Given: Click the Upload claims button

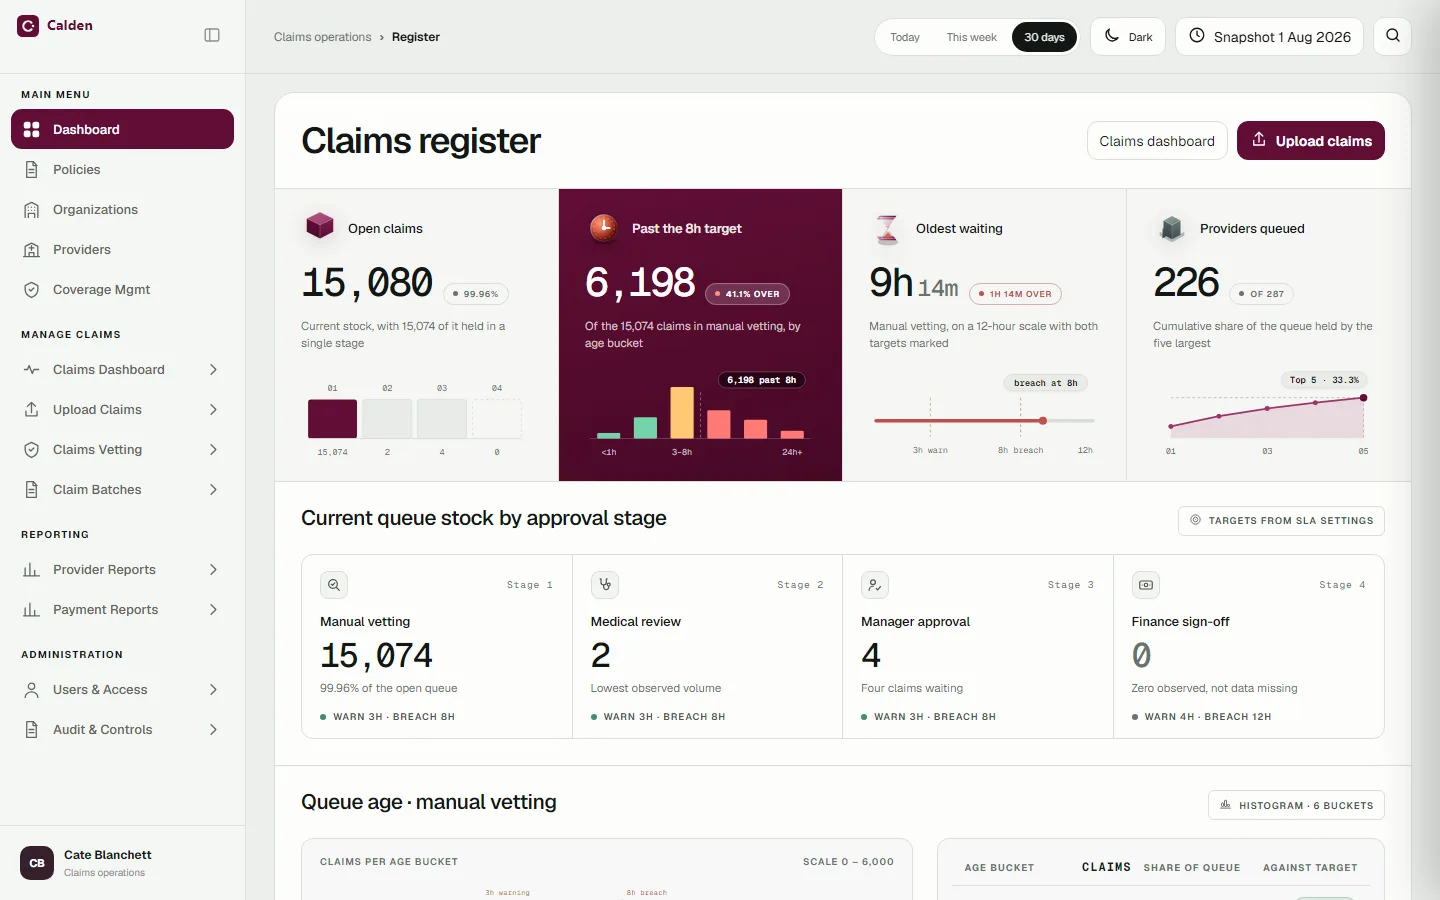Looking at the screenshot, I should [1311, 141].
